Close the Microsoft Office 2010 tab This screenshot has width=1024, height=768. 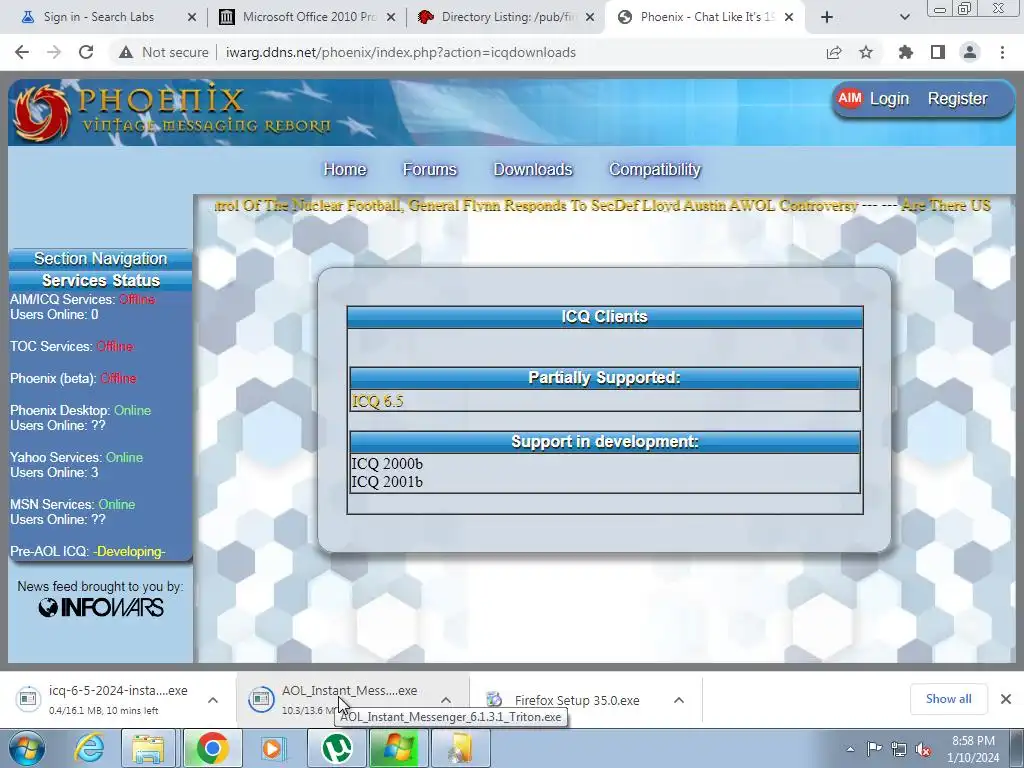pyautogui.click(x=391, y=17)
